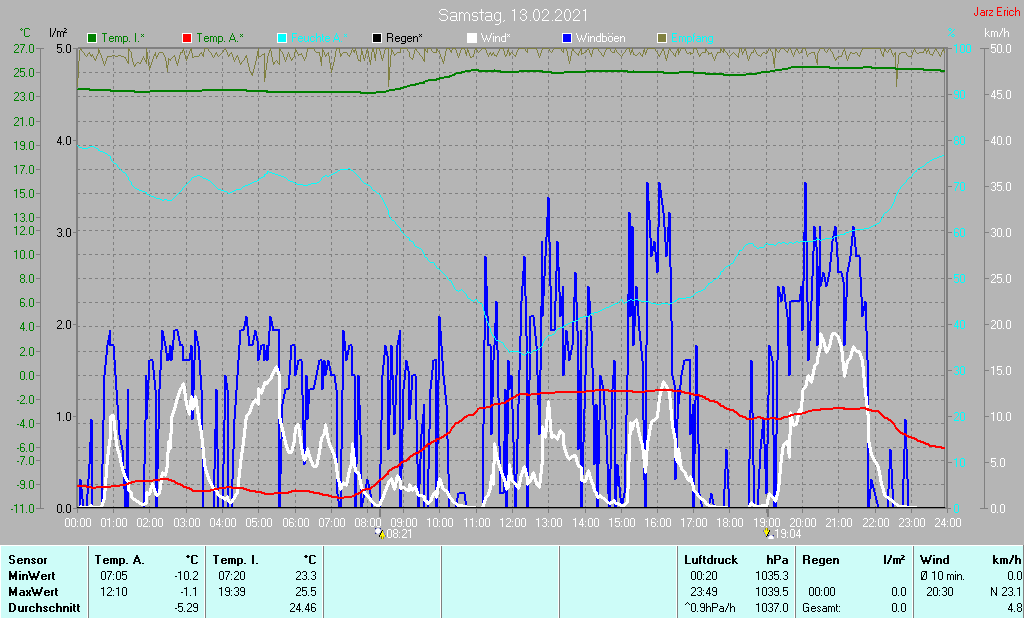Screen dimensions: 1024x618
Task: Click the white Wind legend swatch
Action: (471, 38)
